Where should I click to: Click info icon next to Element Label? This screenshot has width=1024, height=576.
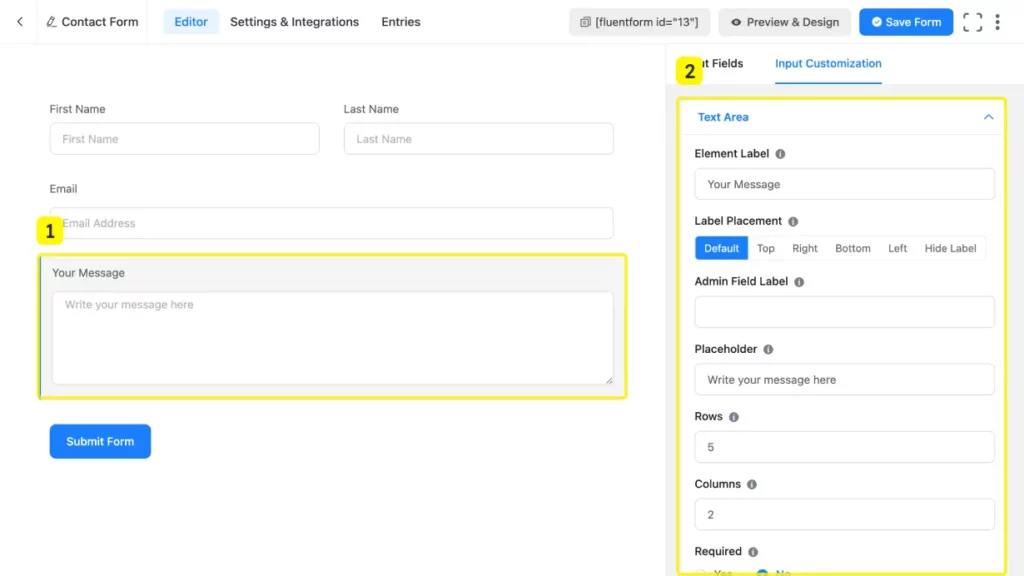[780, 154]
